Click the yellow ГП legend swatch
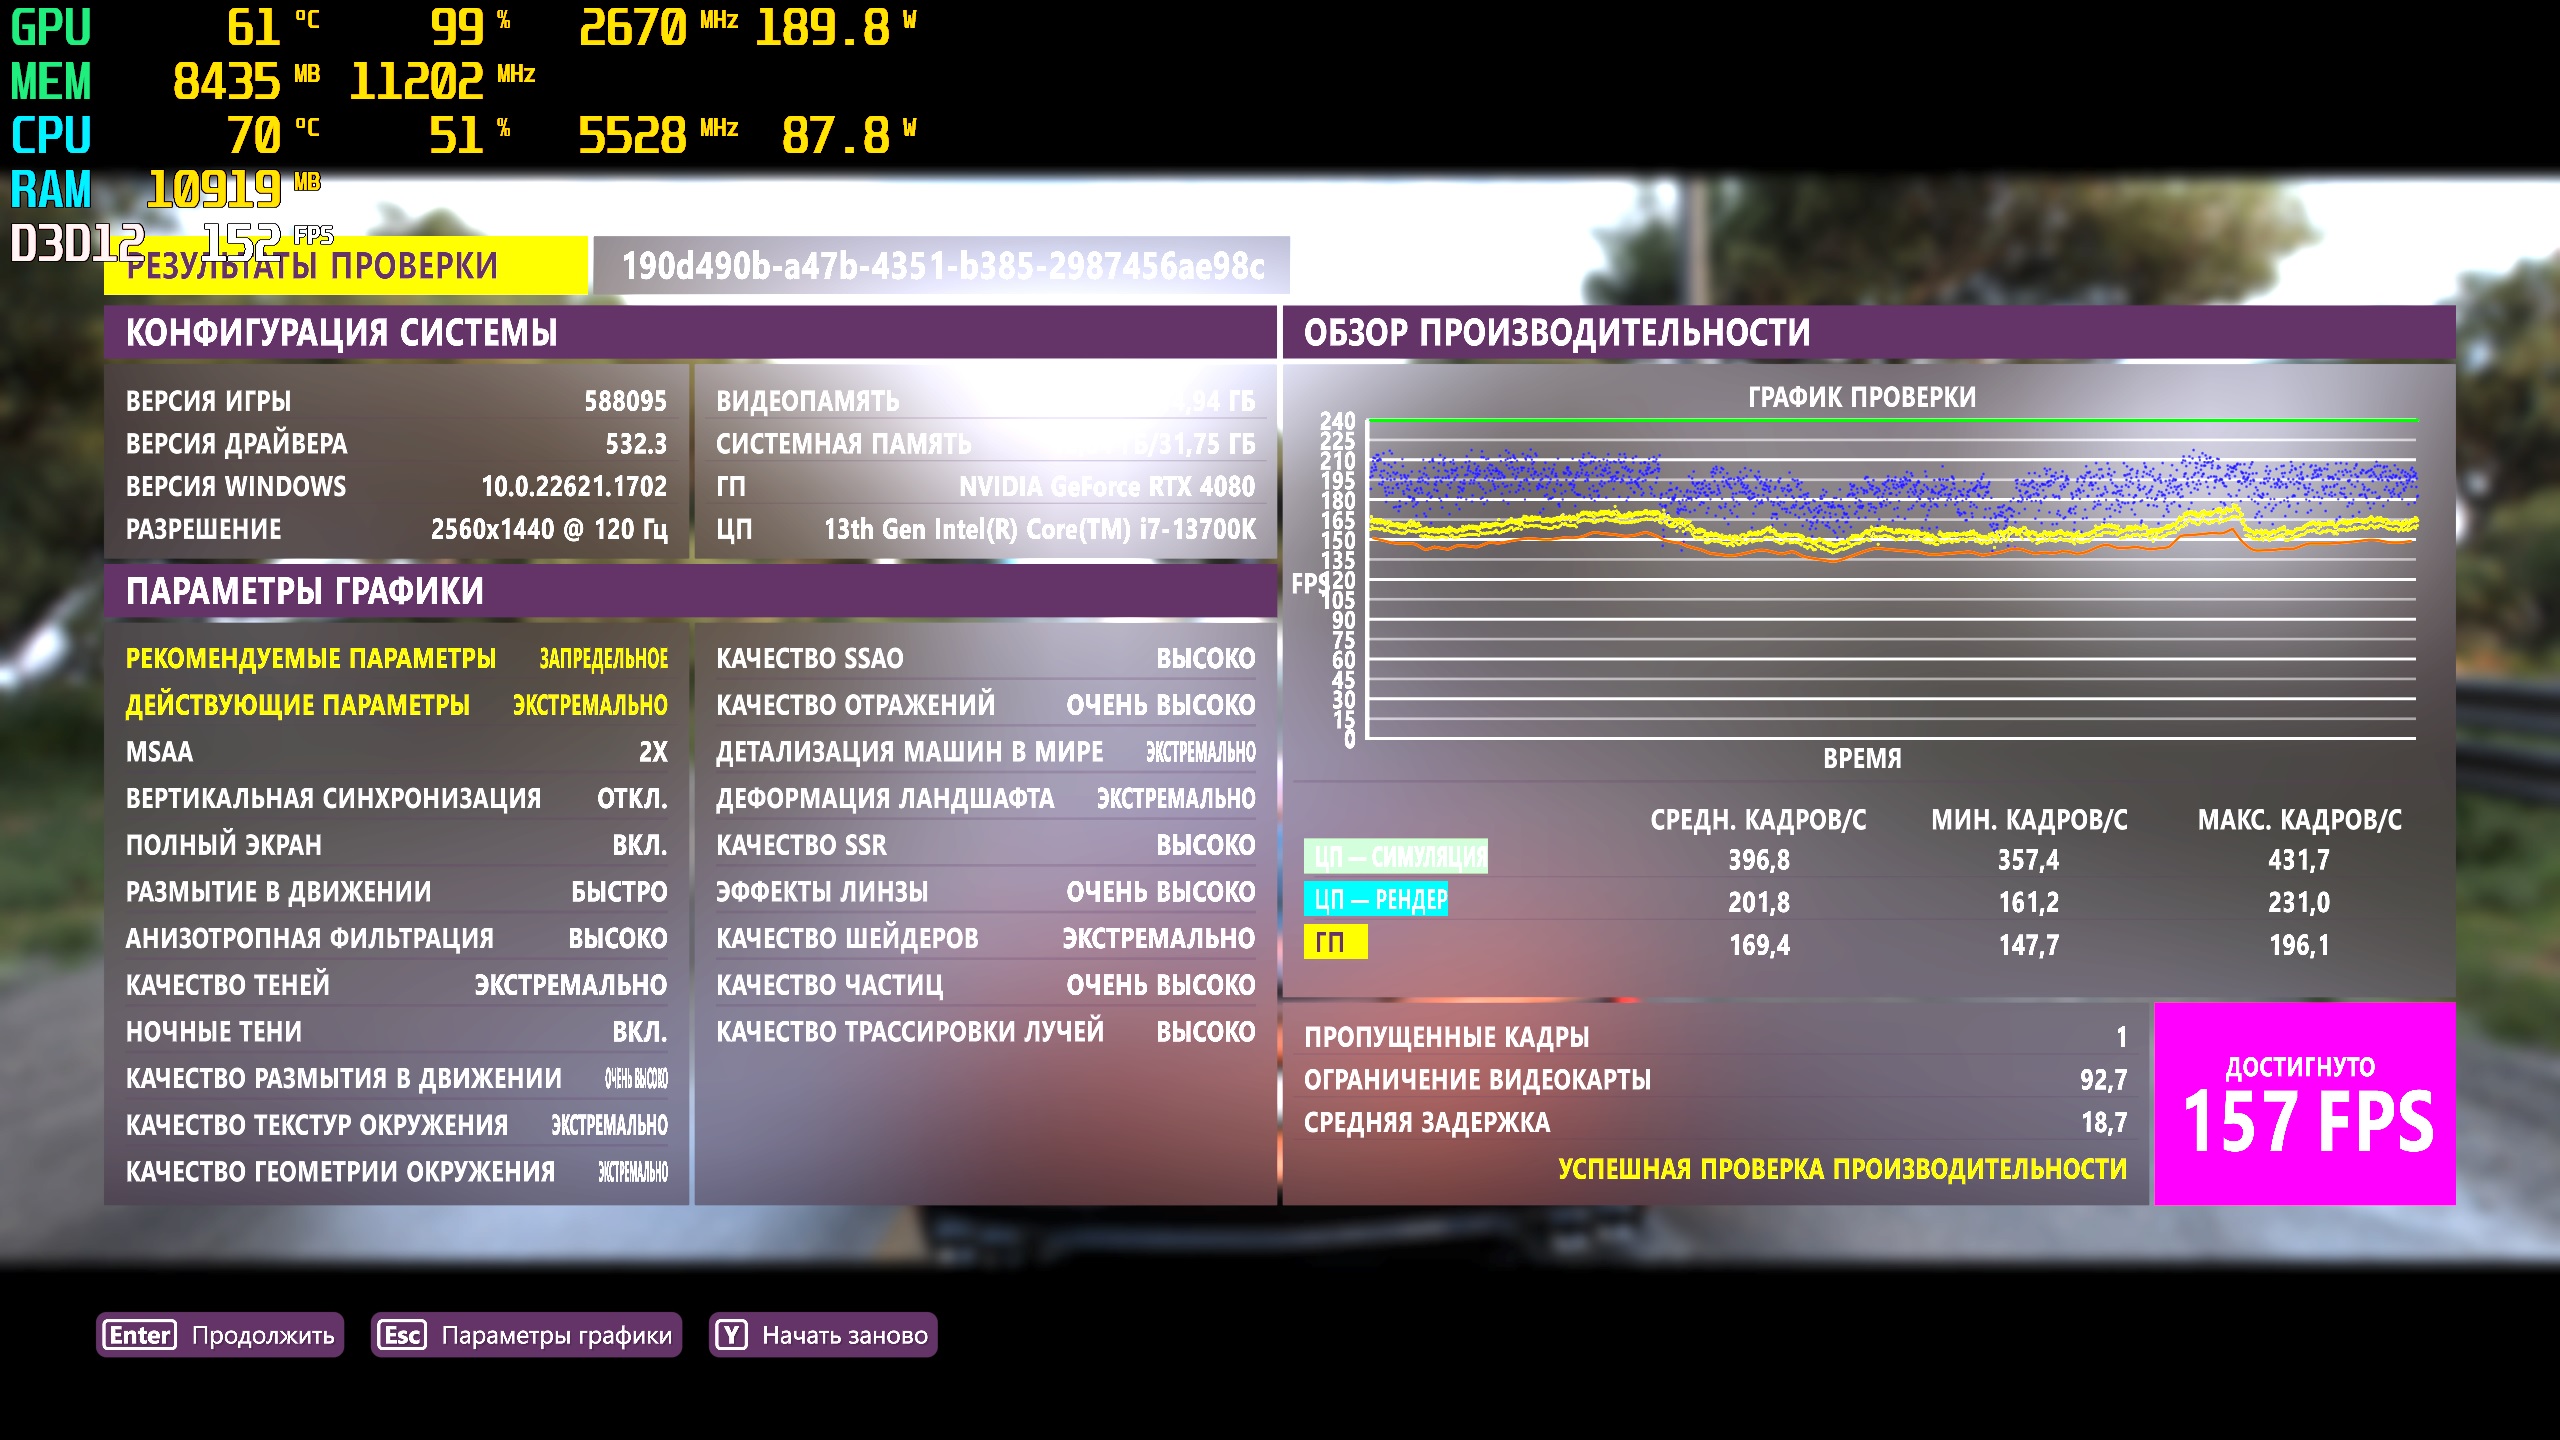 (x=1334, y=943)
